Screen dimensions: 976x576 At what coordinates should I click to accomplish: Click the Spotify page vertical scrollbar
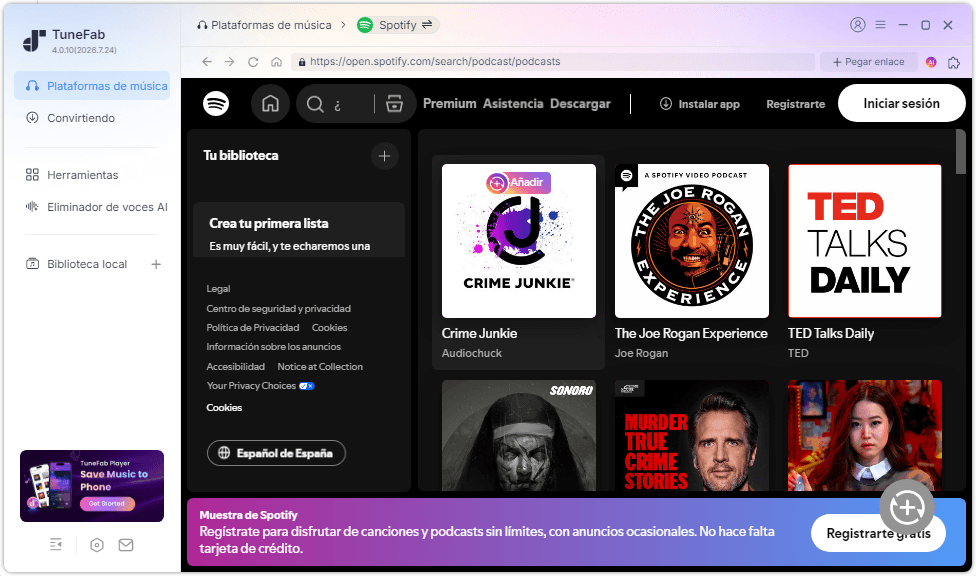(961, 152)
